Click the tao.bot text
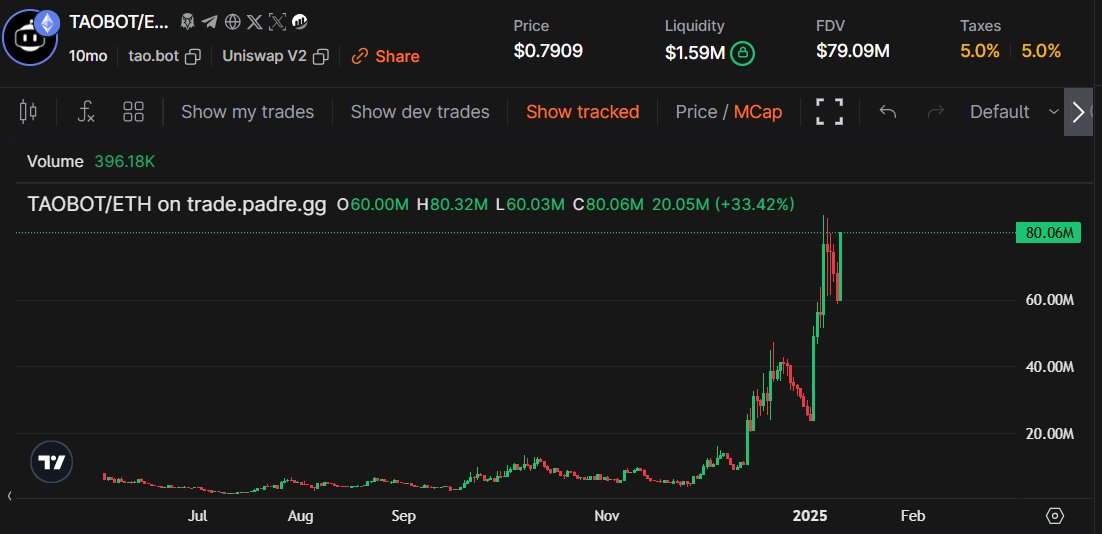Image resolution: width=1102 pixels, height=534 pixels. tap(153, 56)
